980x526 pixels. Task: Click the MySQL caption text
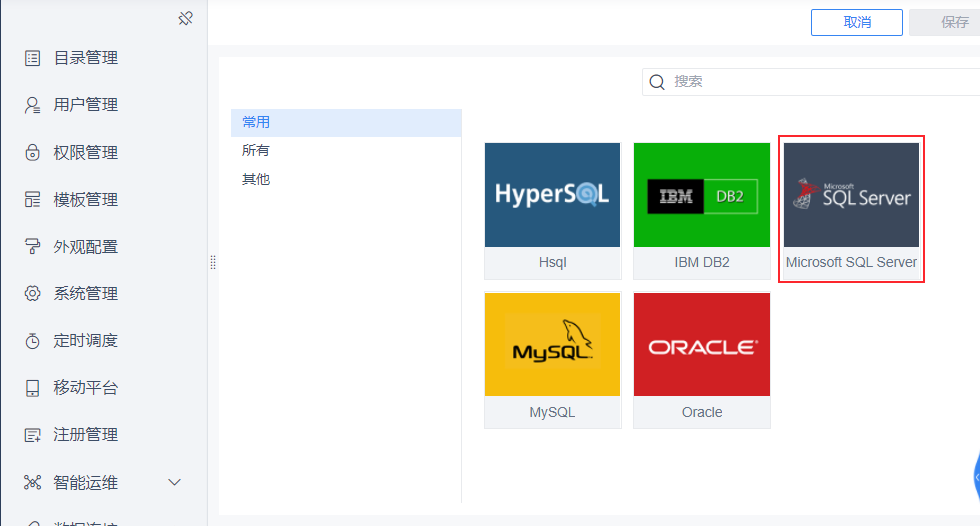(x=552, y=412)
